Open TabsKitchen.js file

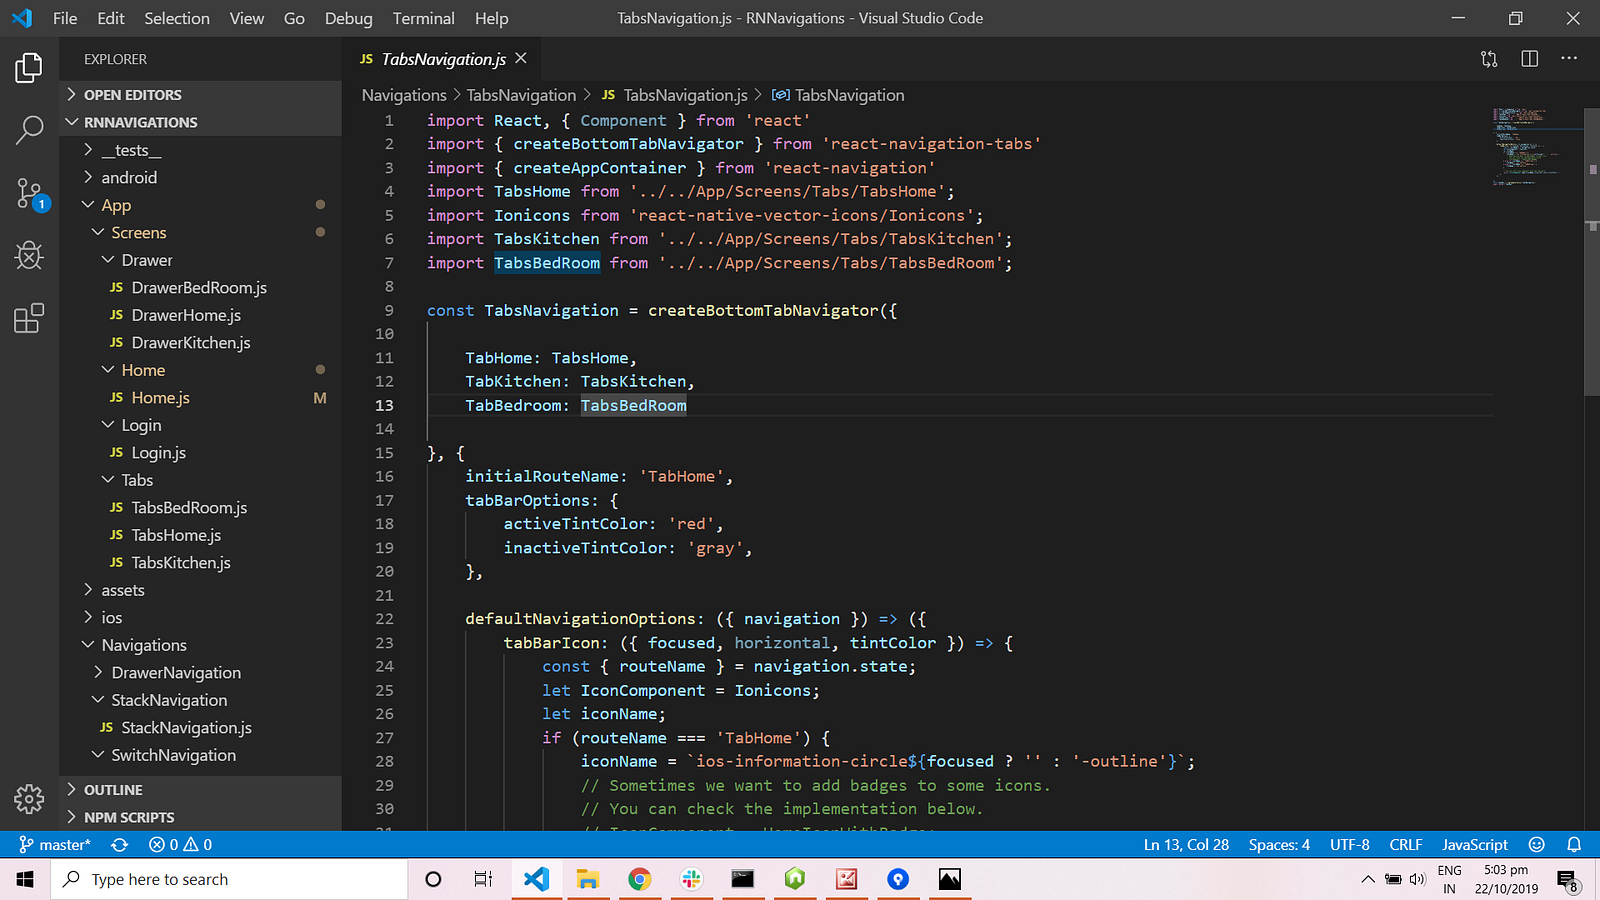(200, 563)
